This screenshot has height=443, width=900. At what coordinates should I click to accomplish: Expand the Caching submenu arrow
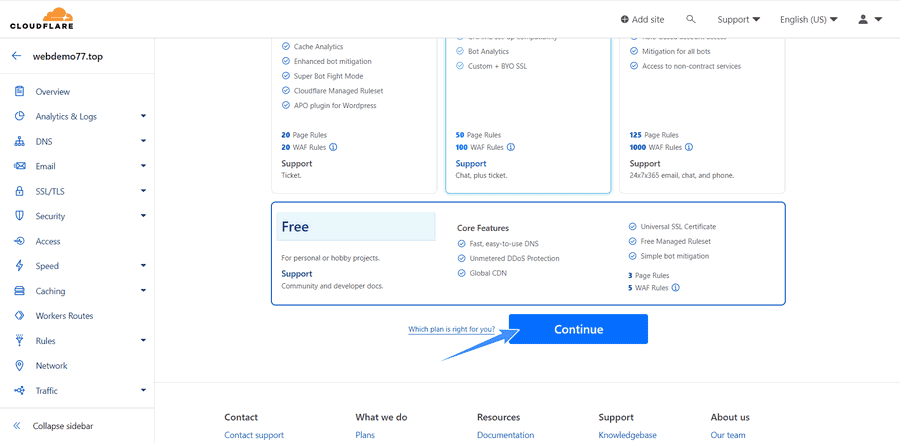[x=143, y=290]
